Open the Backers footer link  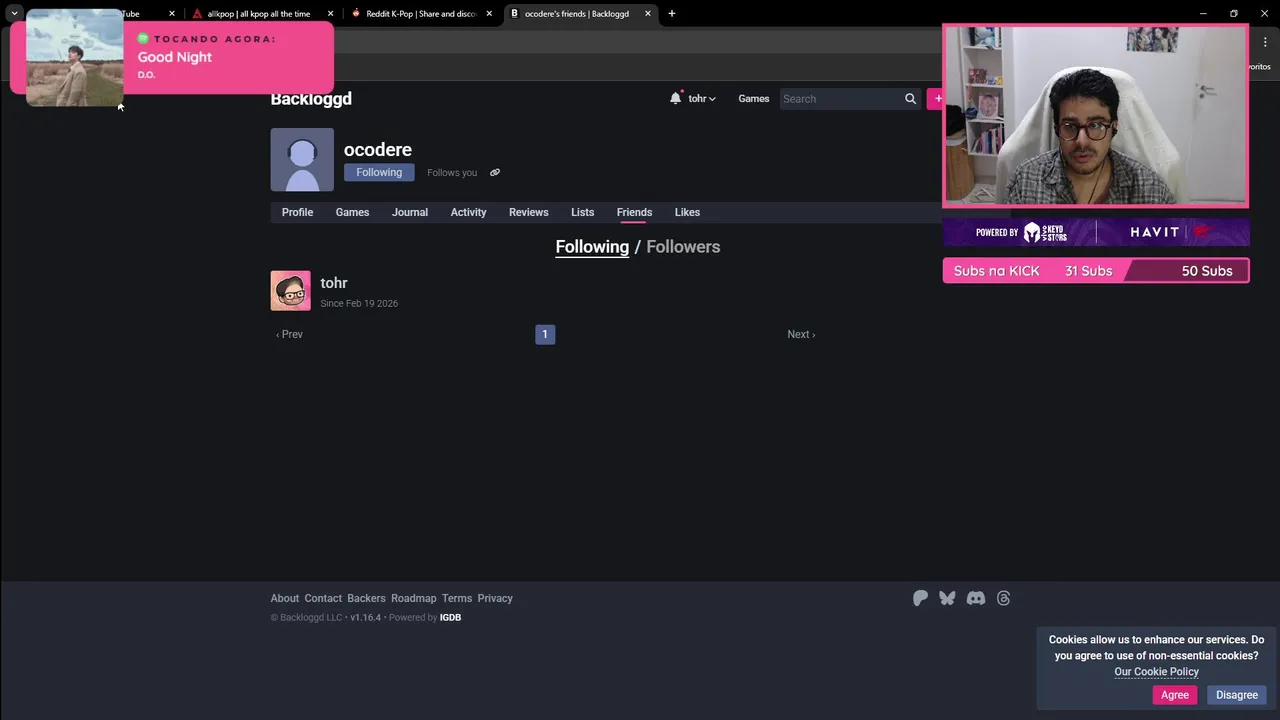point(366,598)
